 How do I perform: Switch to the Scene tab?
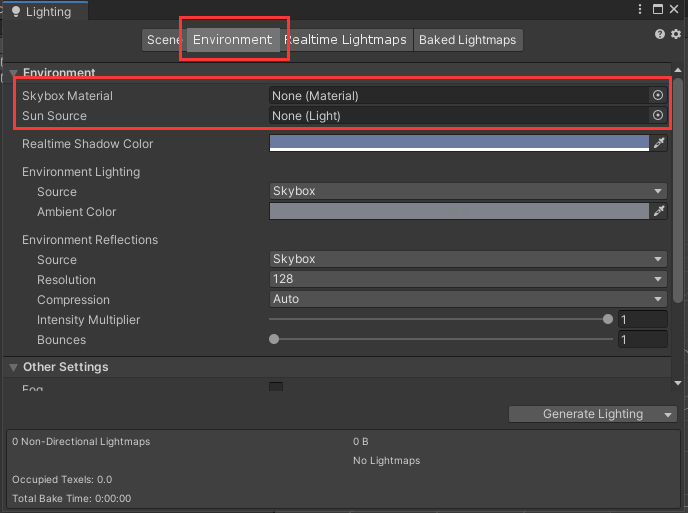coord(164,40)
